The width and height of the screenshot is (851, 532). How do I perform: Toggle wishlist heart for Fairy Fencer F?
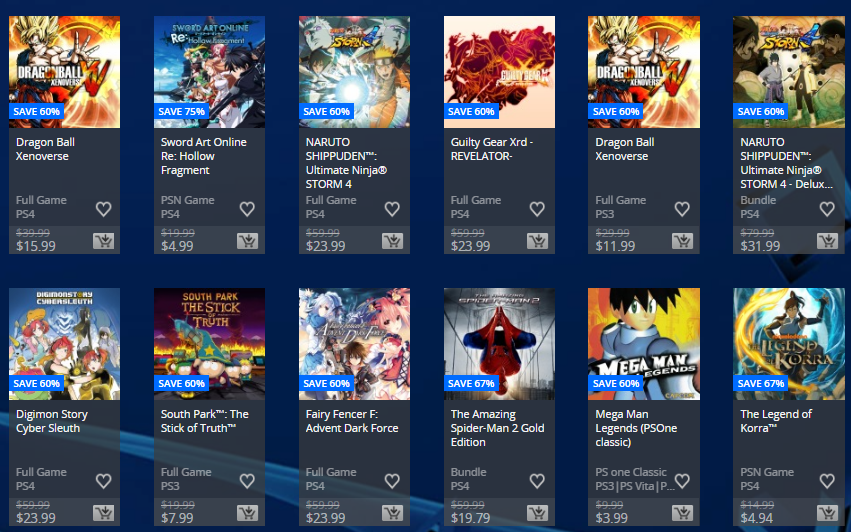tap(392, 481)
